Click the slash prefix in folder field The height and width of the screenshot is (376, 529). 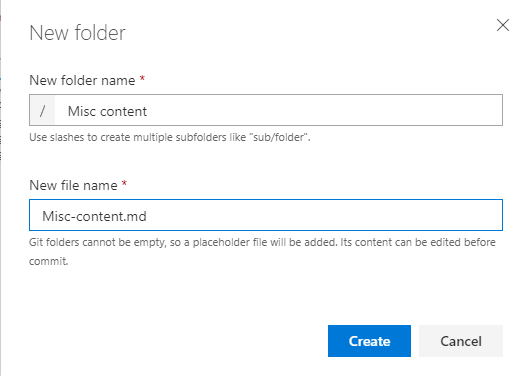pos(43,110)
